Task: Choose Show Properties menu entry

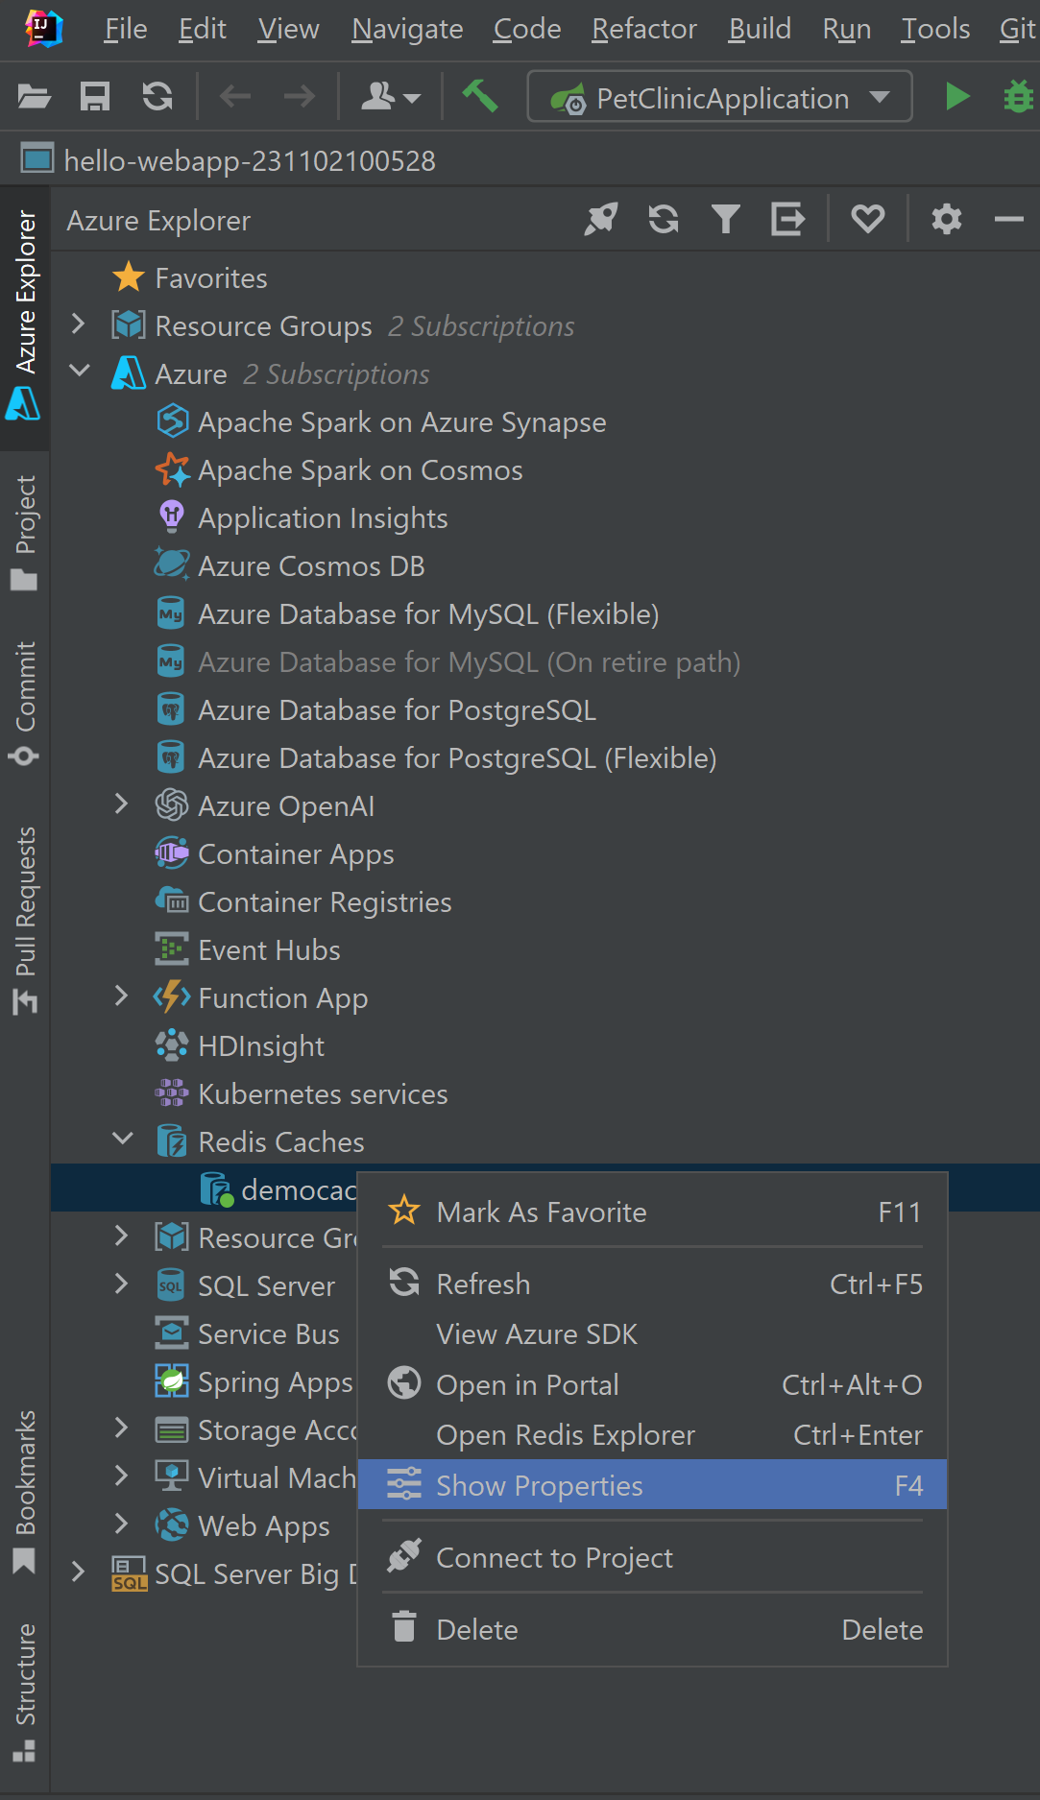Action: (652, 1485)
